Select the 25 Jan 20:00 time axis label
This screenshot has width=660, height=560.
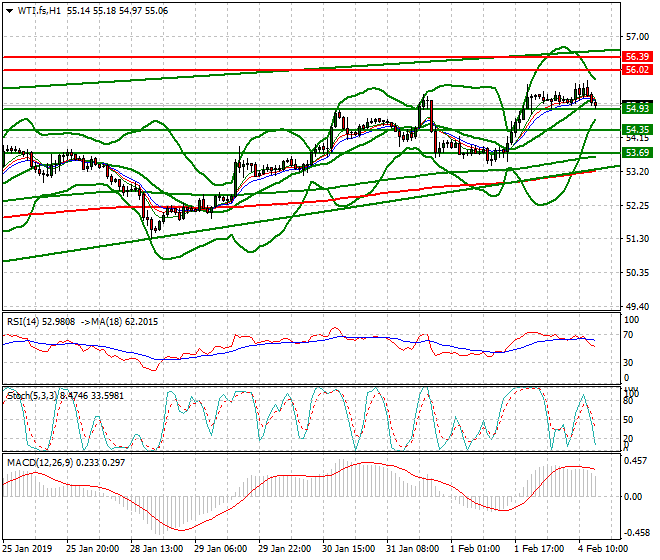coord(93,549)
